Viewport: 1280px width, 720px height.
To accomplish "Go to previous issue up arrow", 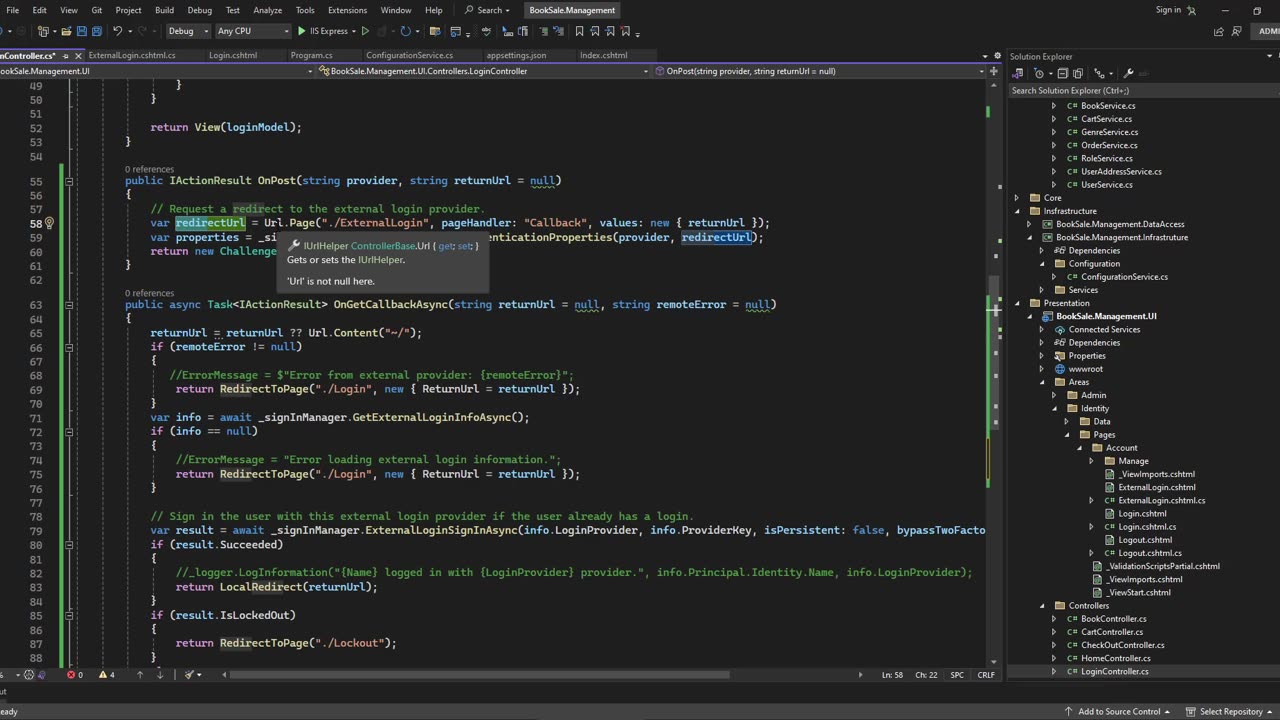I will coord(140,675).
